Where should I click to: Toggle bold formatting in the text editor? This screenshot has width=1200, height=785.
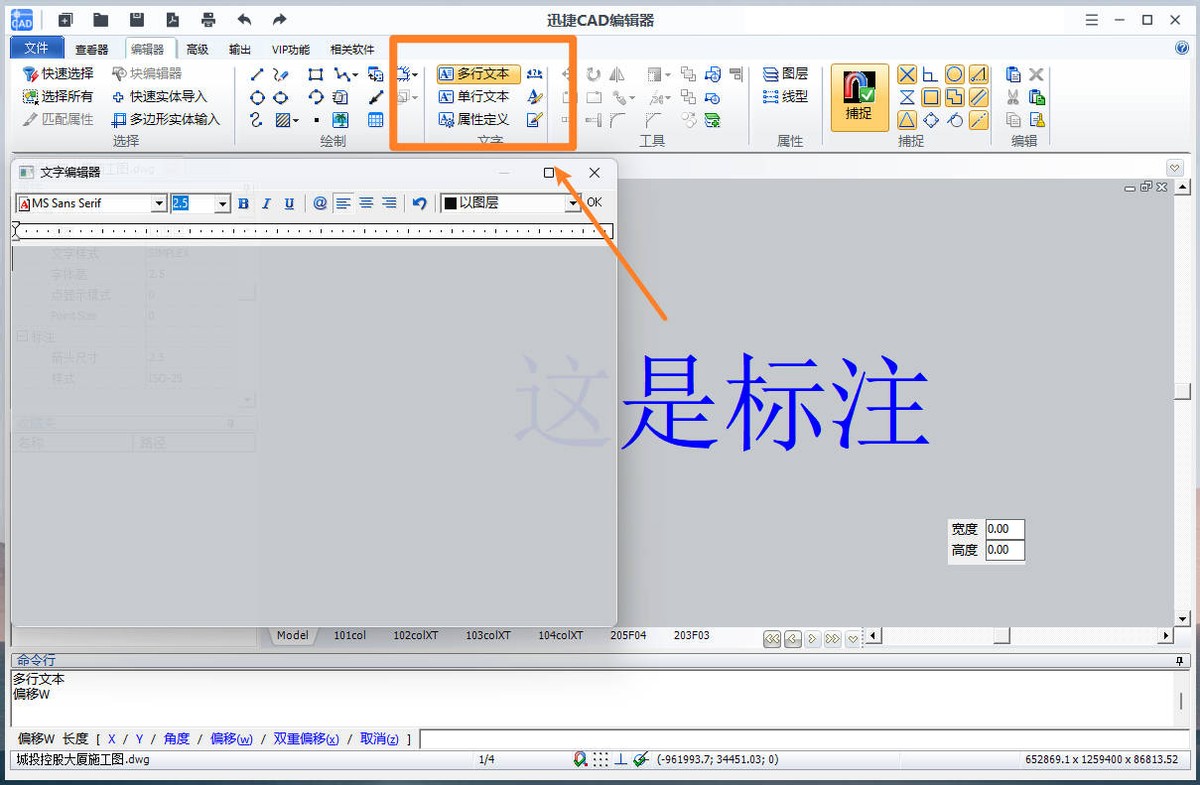click(x=243, y=203)
